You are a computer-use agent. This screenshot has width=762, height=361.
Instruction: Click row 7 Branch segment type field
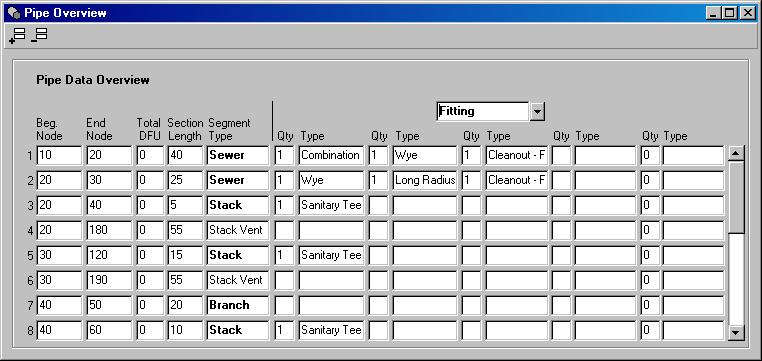pos(238,305)
